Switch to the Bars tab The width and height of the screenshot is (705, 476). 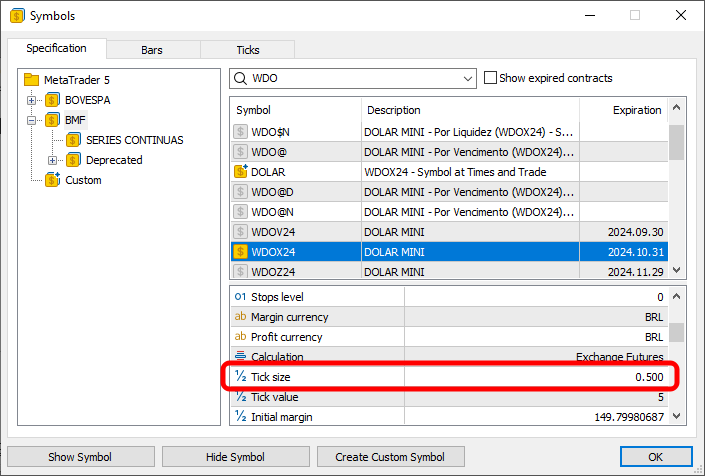pyautogui.click(x=153, y=50)
